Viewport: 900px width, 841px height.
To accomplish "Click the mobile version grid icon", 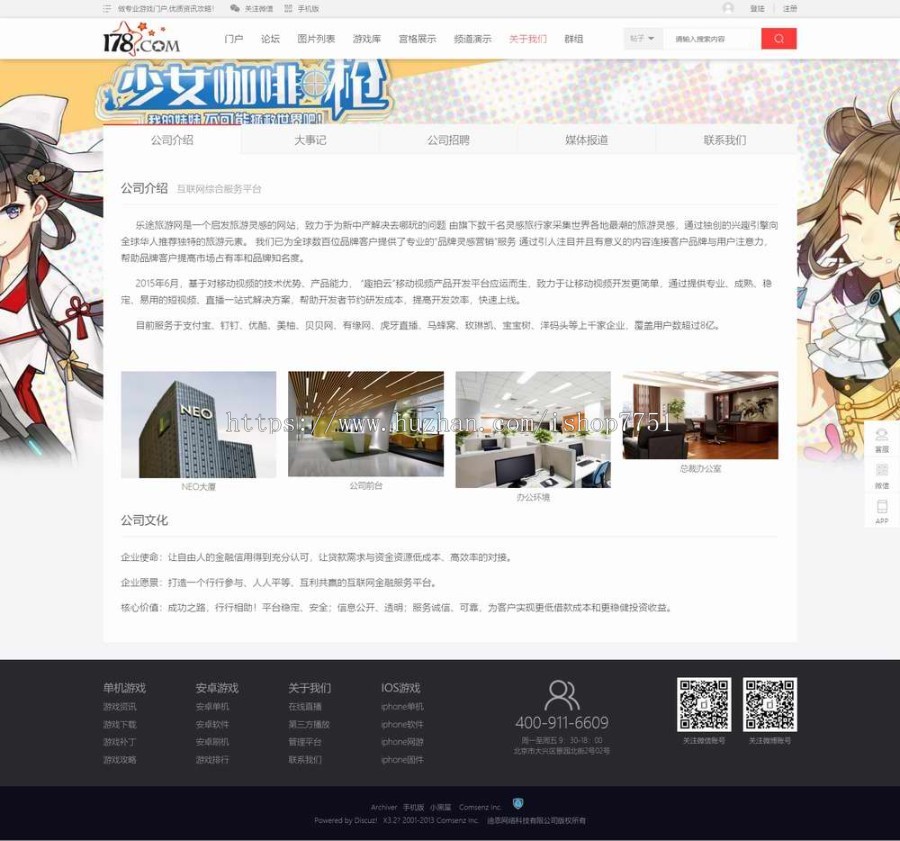I will (288, 8).
